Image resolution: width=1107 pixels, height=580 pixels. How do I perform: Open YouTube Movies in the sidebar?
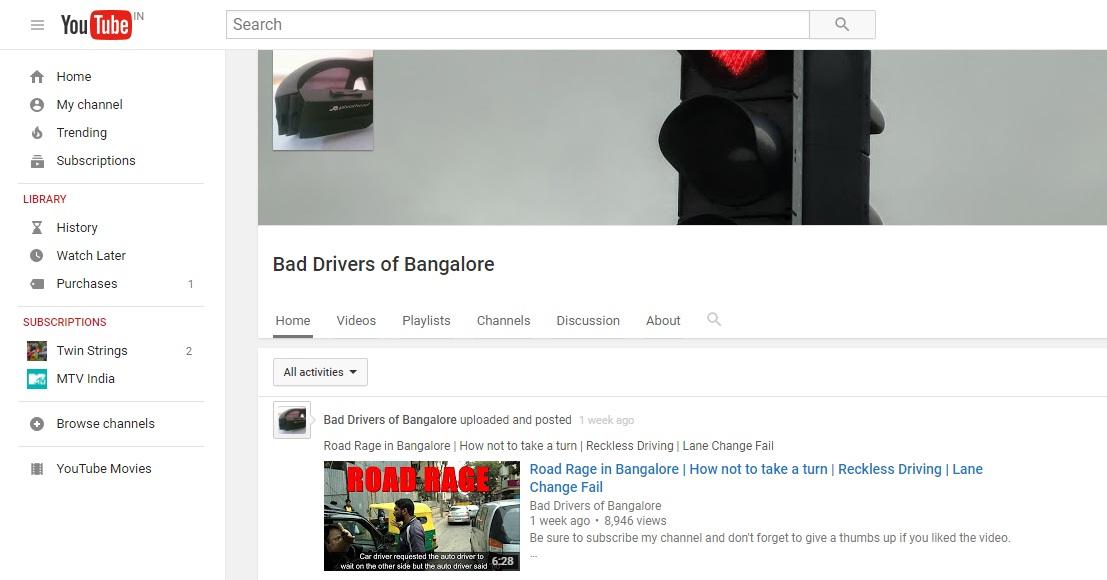[103, 469]
